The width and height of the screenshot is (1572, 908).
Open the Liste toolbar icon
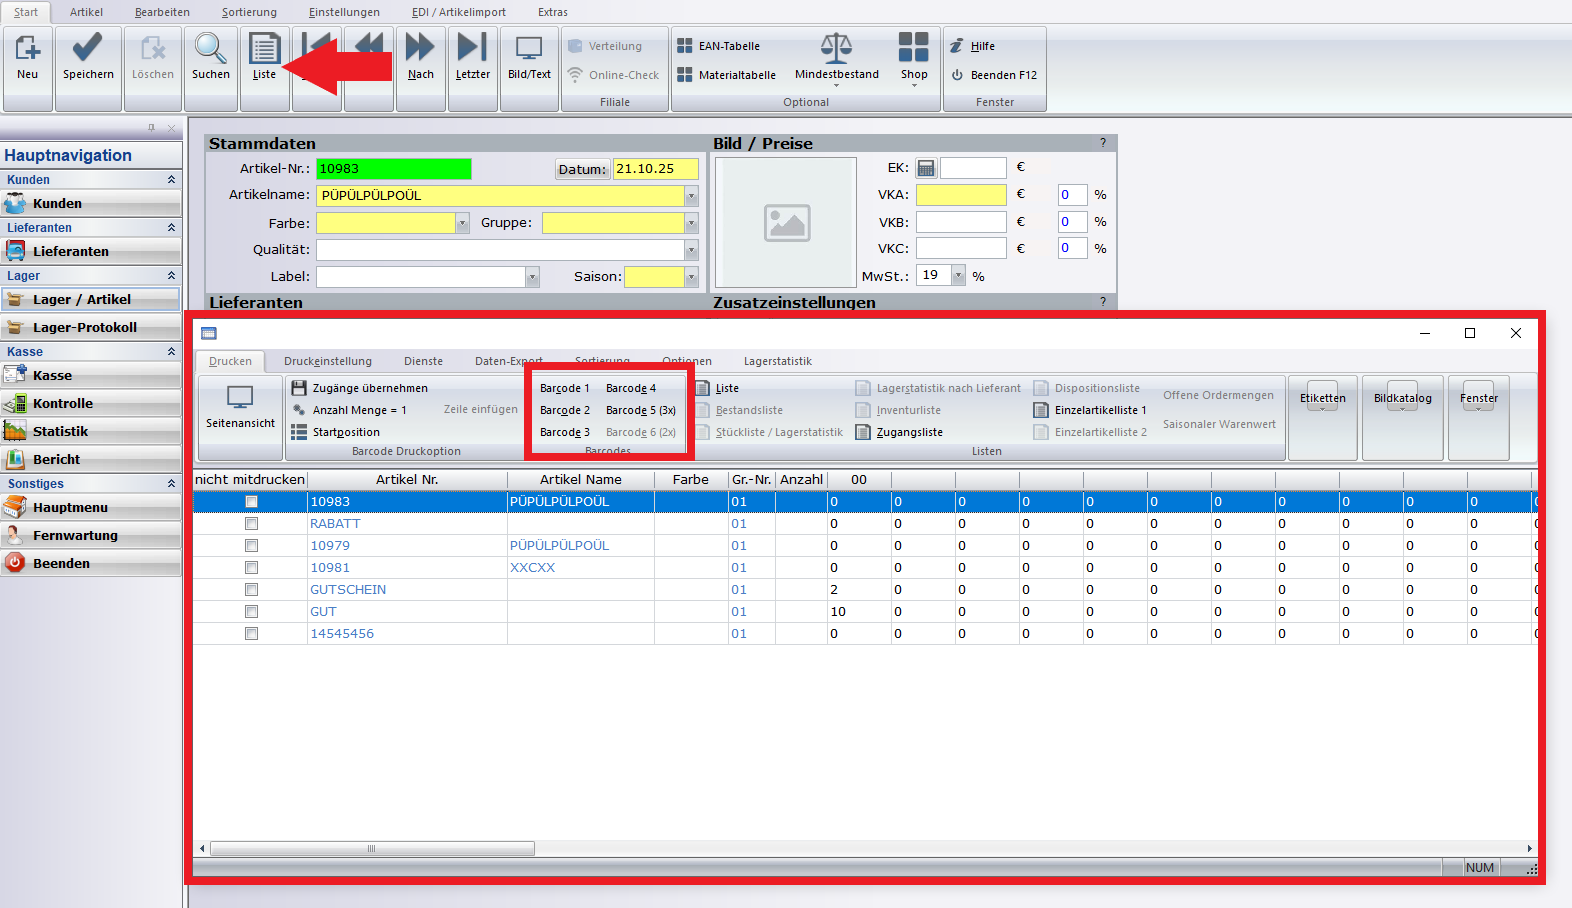point(264,49)
